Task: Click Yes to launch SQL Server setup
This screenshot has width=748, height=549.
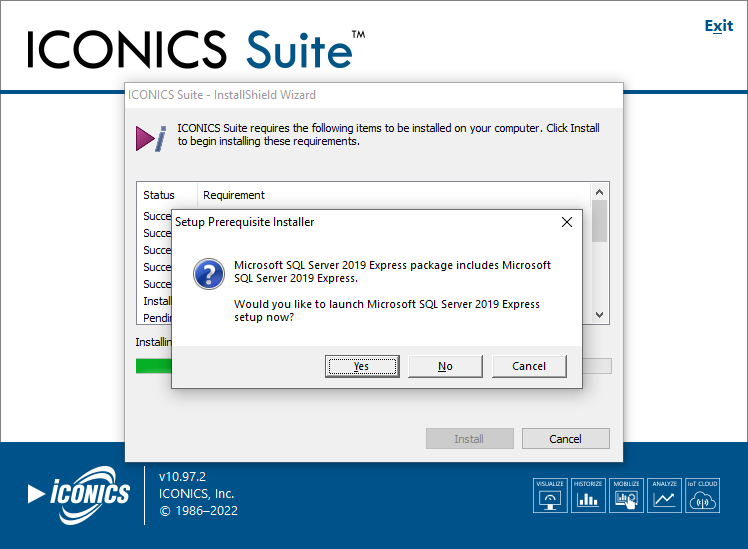Action: [x=362, y=366]
